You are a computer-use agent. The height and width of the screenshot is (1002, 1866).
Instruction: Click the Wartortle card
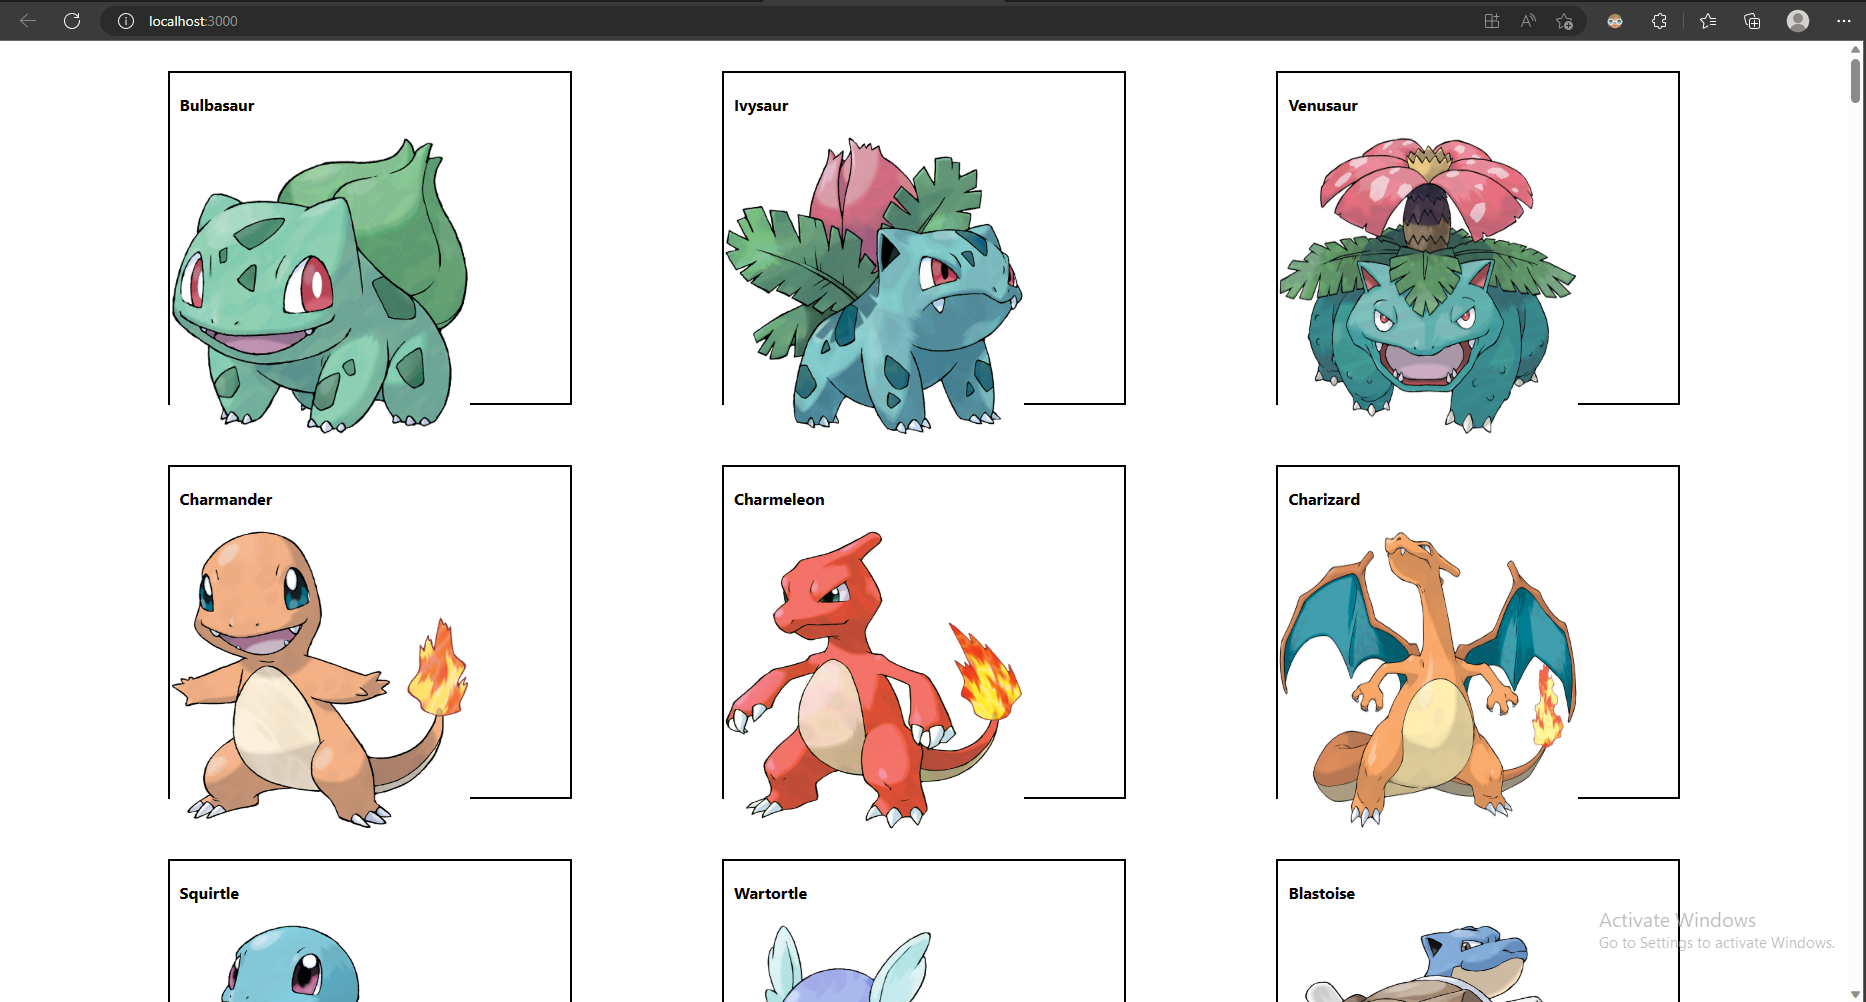[922, 930]
